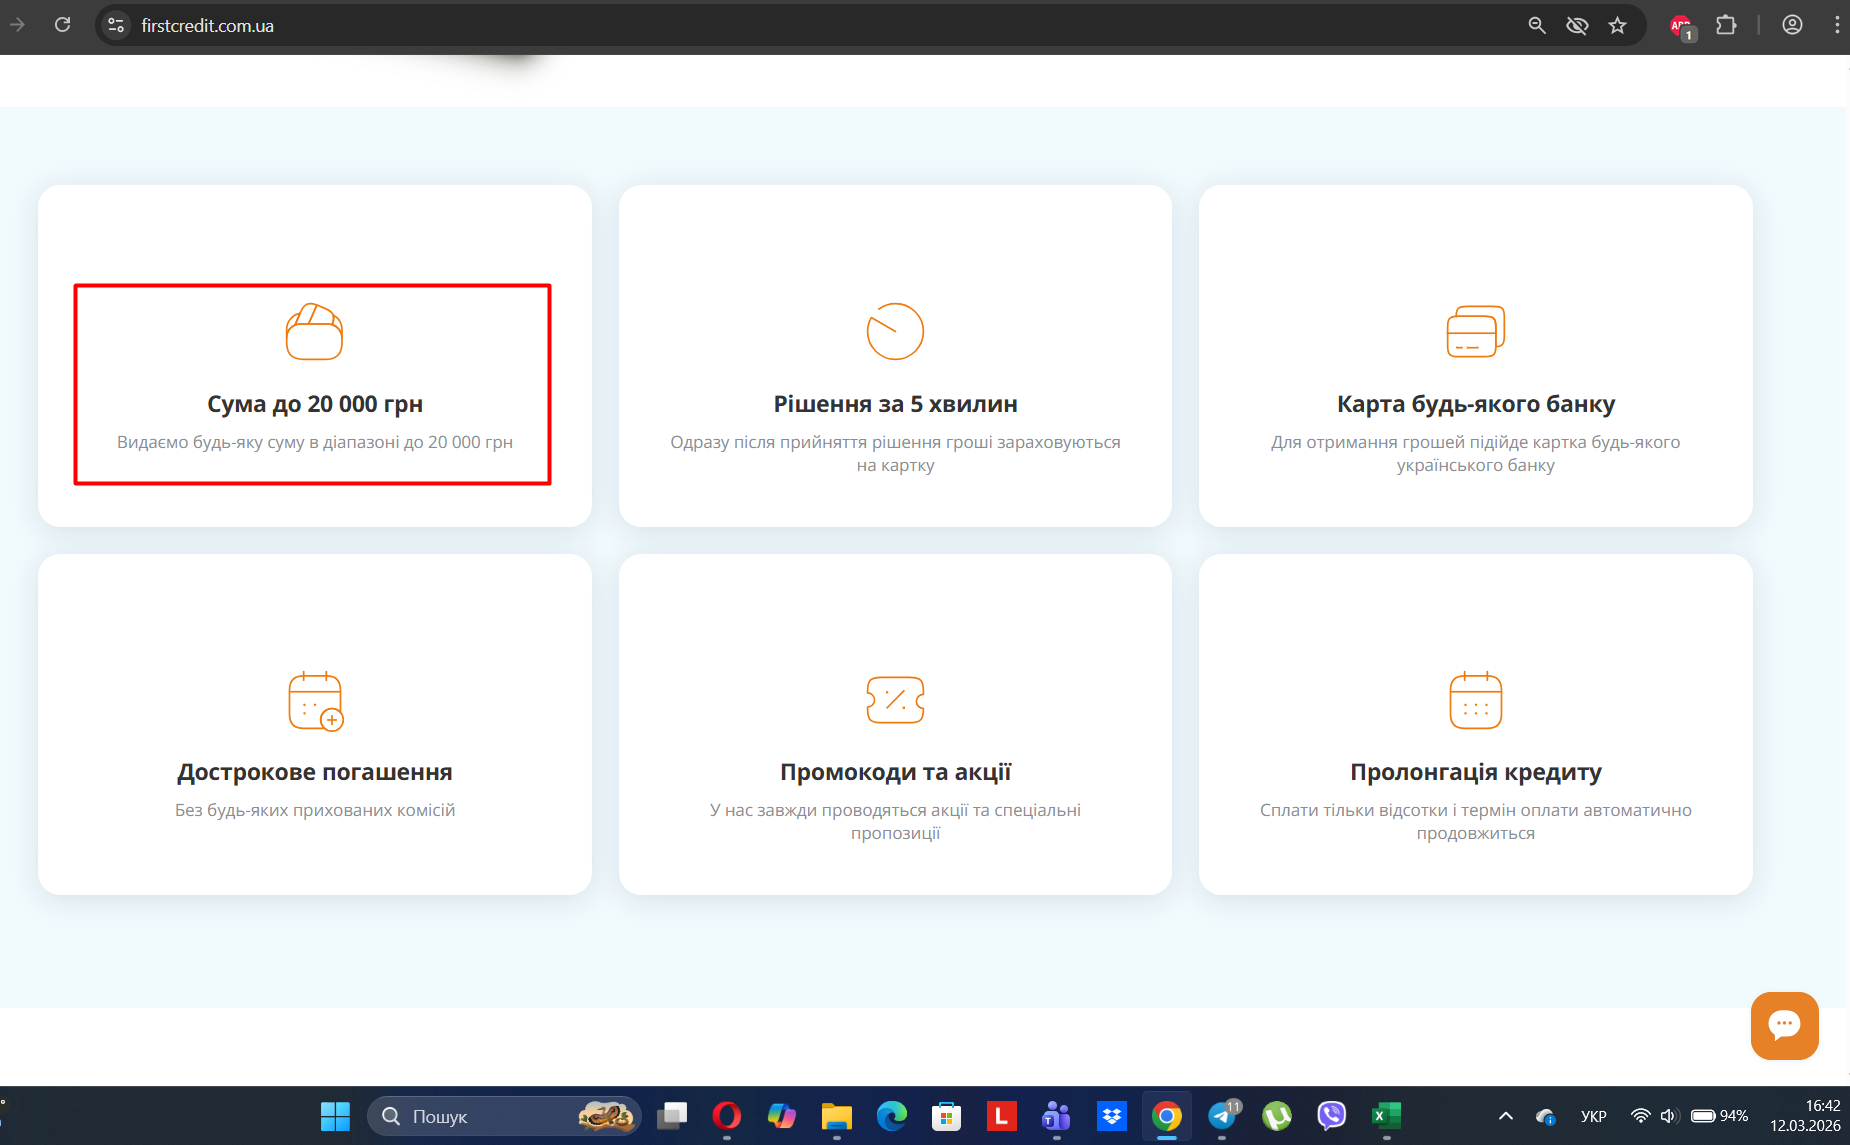Open the Windows Start menu
Image resolution: width=1850 pixels, height=1145 pixels.
tap(335, 1116)
